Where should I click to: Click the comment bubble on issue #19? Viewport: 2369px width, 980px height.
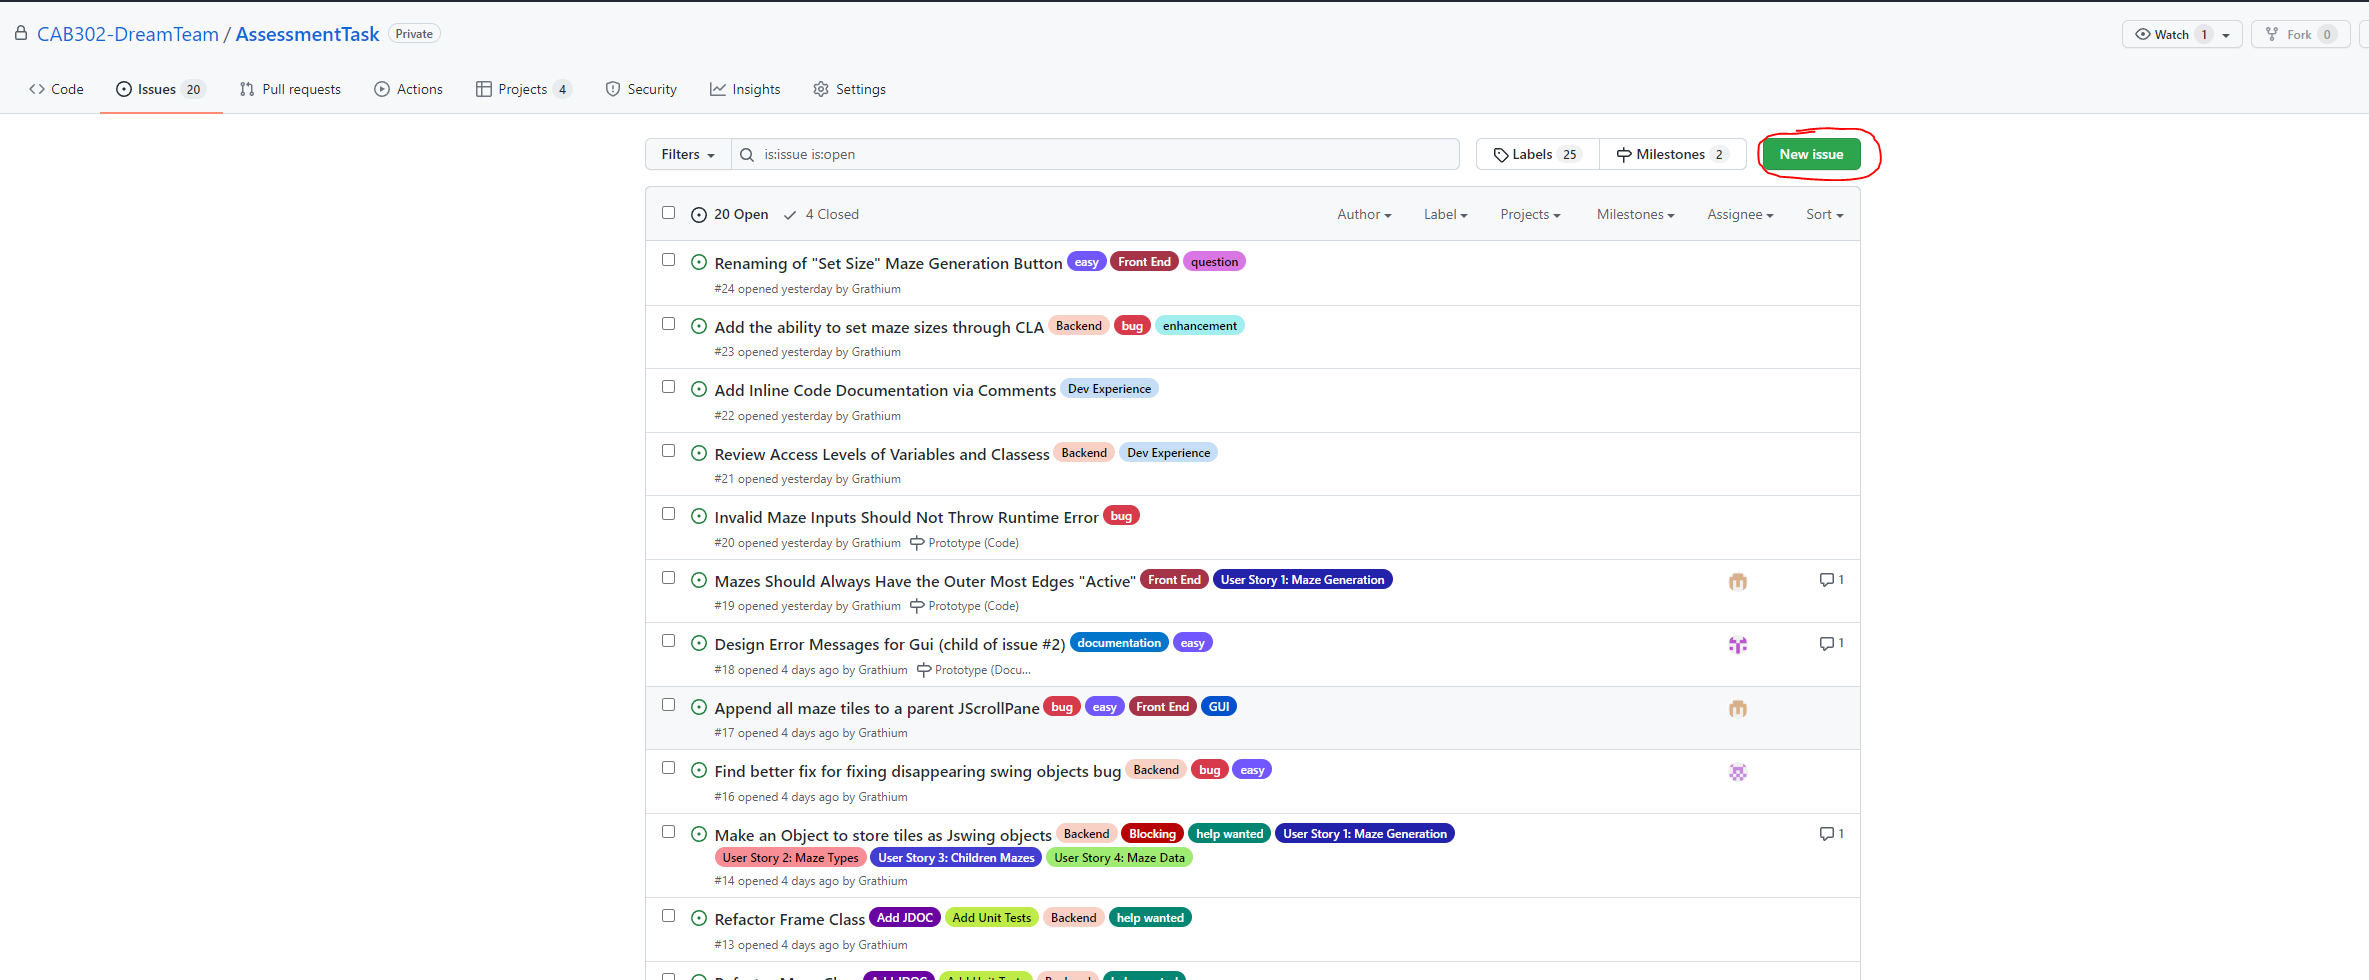pos(1826,579)
